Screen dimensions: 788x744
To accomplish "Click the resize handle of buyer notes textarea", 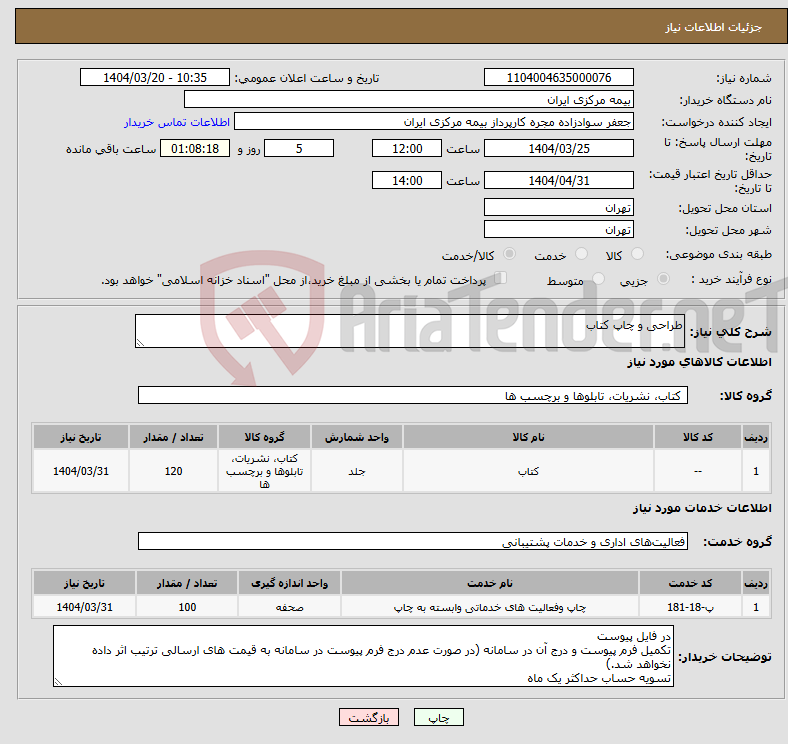I will 58,682.
